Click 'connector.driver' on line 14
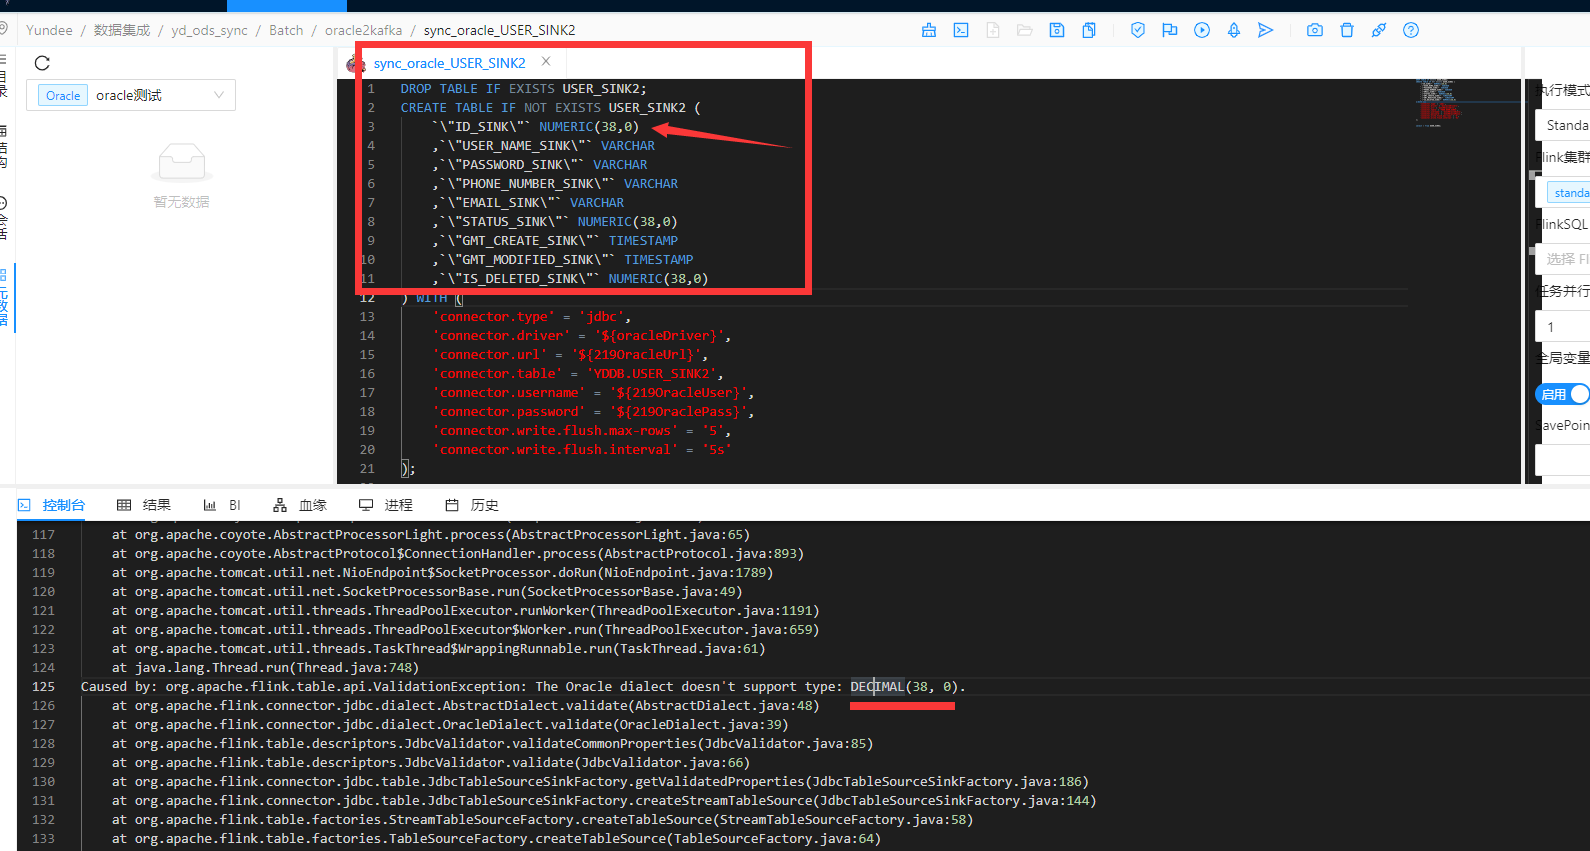The height and width of the screenshot is (851, 1590). click(501, 336)
